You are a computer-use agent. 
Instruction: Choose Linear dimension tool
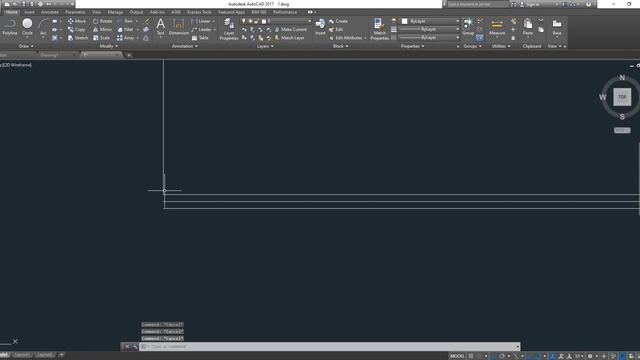201,21
